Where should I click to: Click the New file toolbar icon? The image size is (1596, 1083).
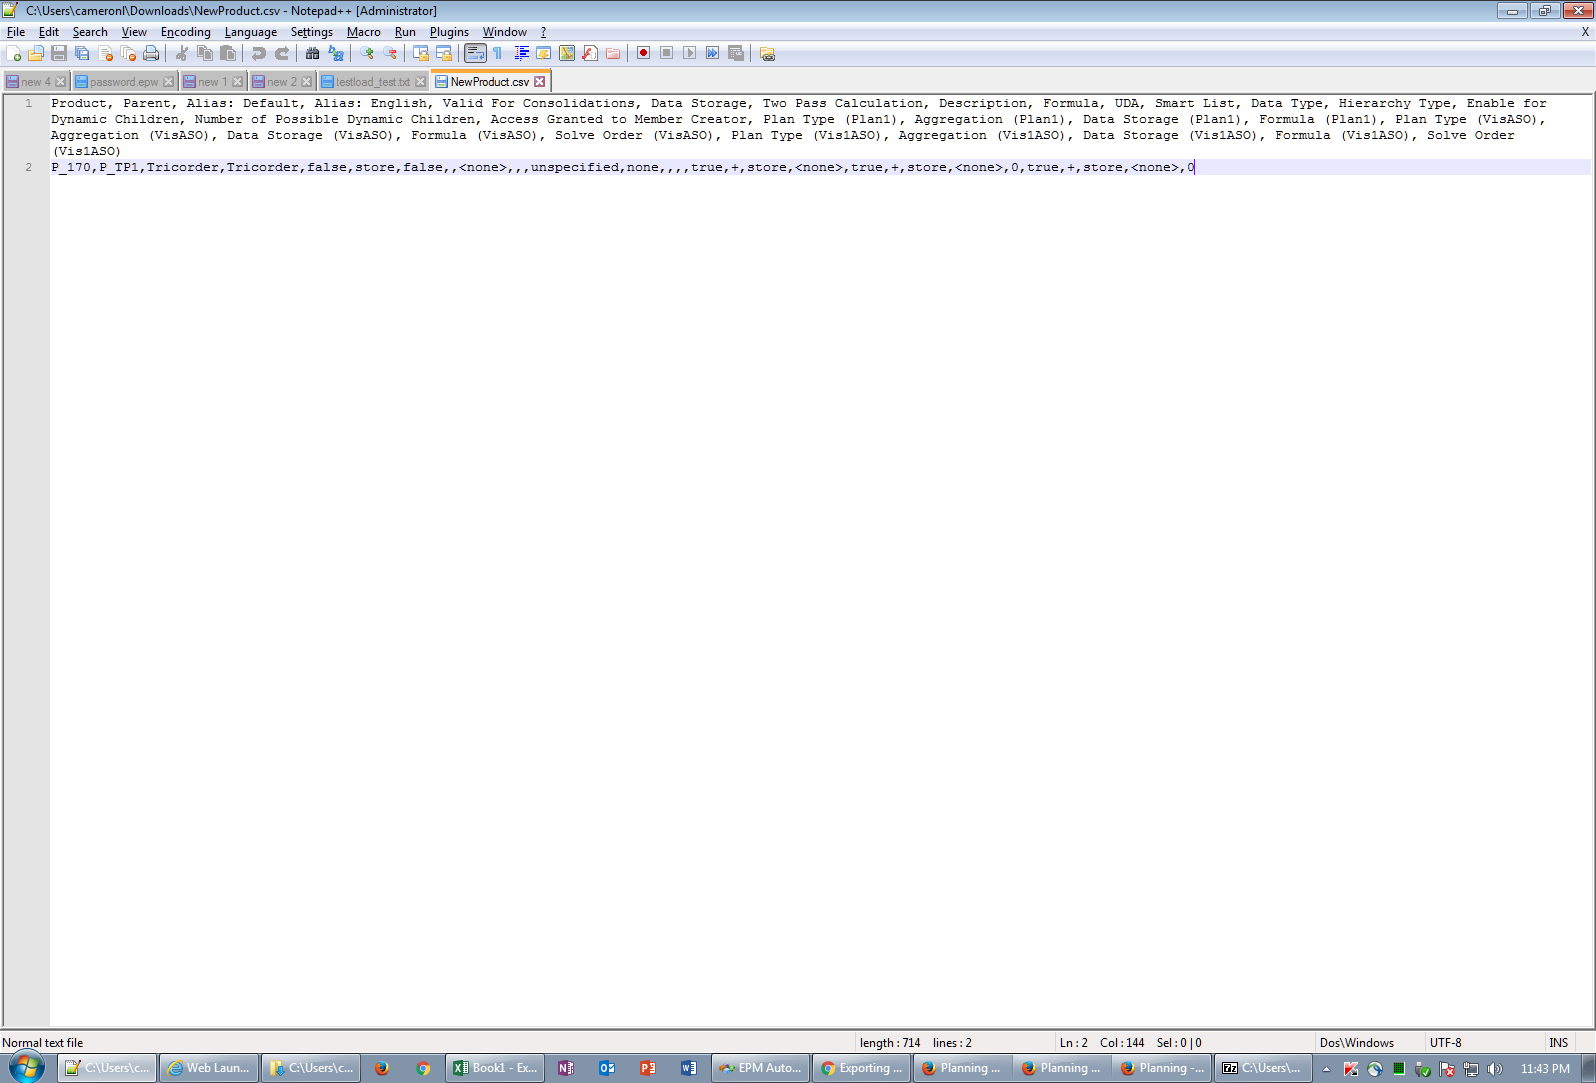(x=14, y=53)
